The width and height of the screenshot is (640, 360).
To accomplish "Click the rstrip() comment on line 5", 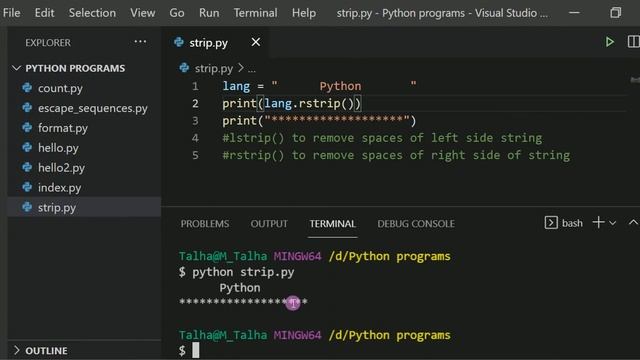I will [396, 155].
